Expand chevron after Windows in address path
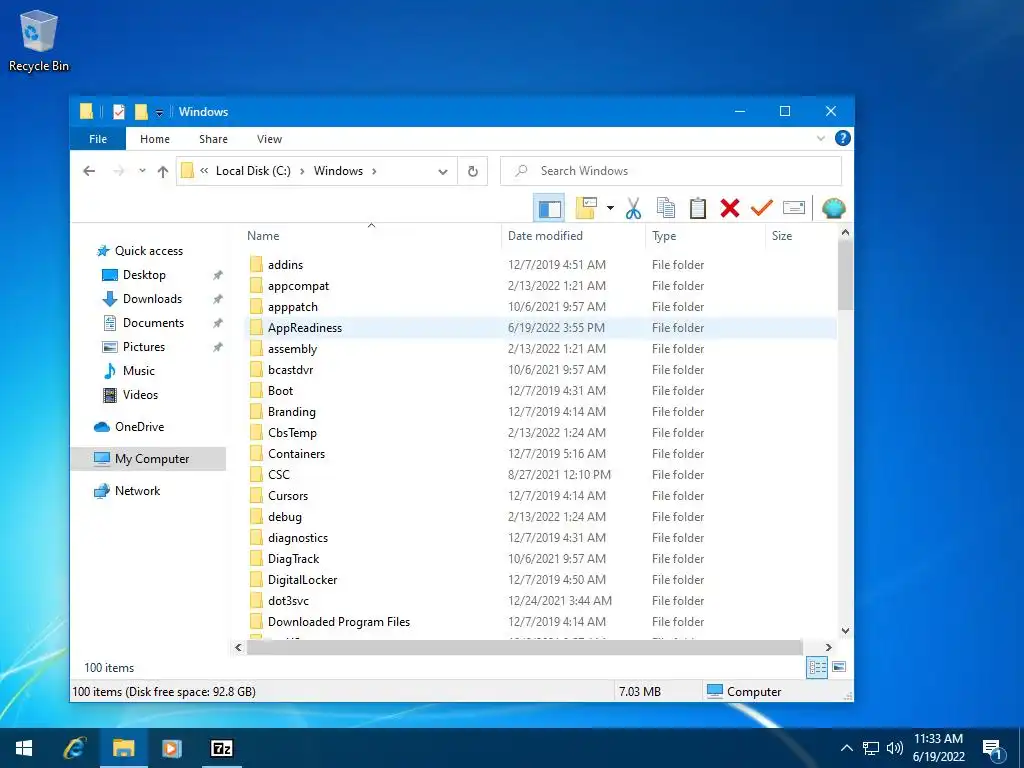The width and height of the screenshot is (1024, 768). pyautogui.click(x=374, y=171)
